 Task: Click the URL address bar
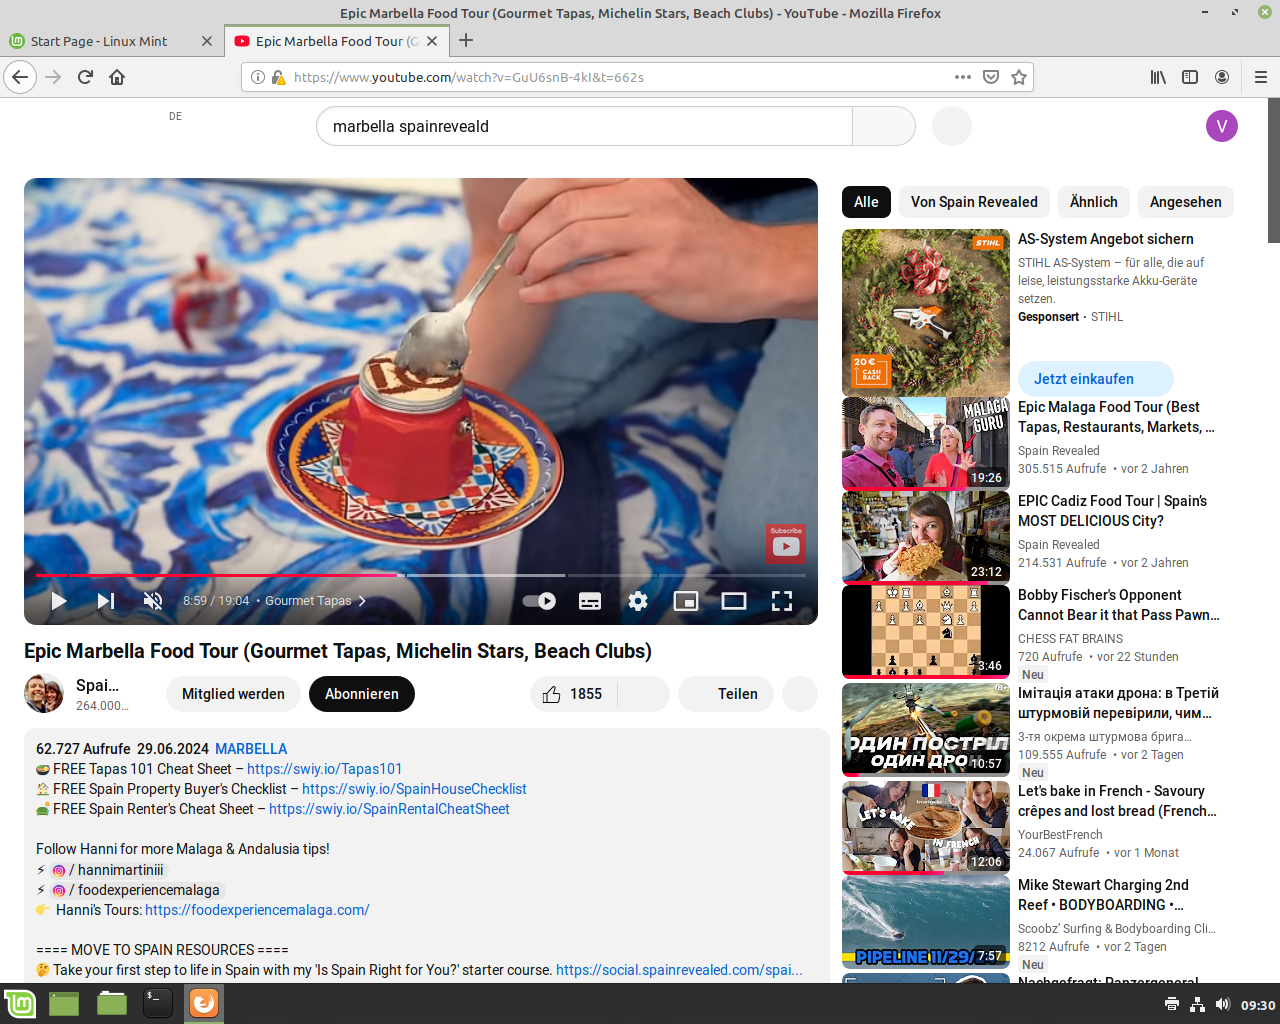(x=615, y=77)
